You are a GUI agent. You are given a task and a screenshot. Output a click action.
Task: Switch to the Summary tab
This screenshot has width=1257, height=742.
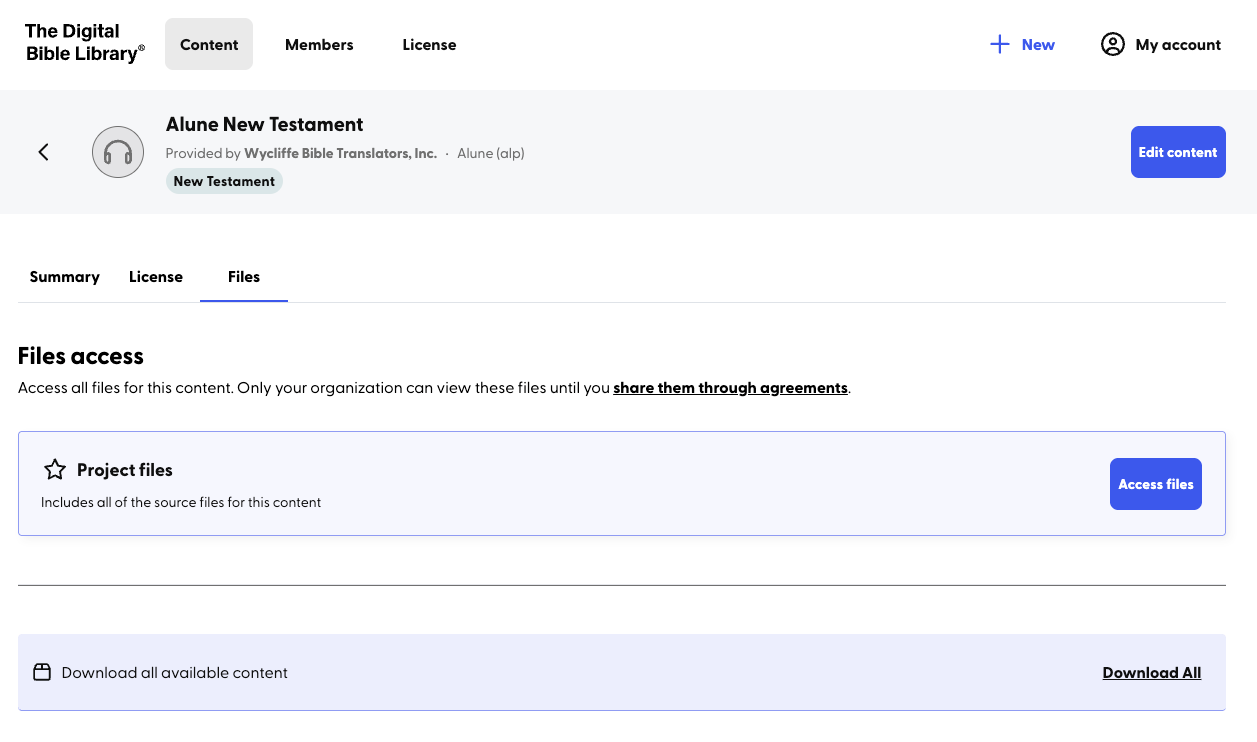65,277
